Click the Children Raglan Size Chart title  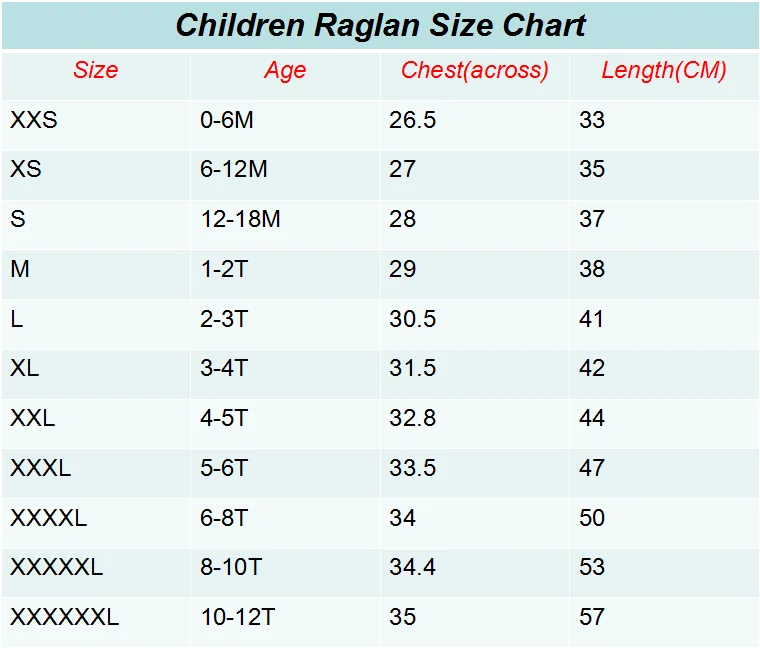click(380, 25)
